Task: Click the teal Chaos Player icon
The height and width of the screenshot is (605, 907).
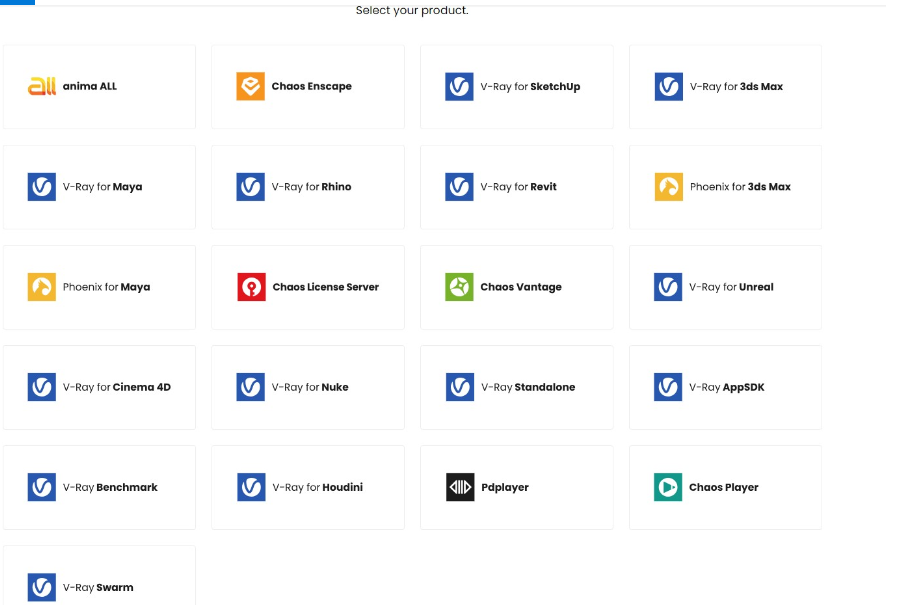Action: 668,487
